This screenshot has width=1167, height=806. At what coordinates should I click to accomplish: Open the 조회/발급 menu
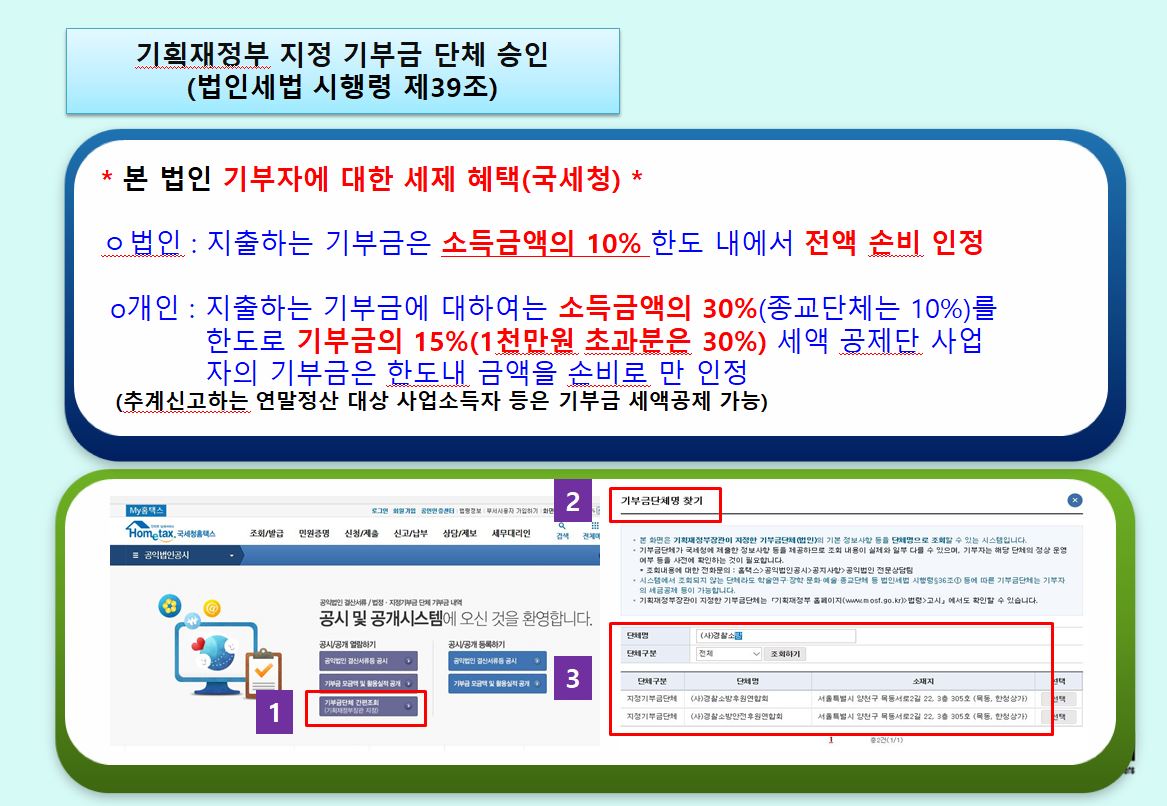(267, 534)
